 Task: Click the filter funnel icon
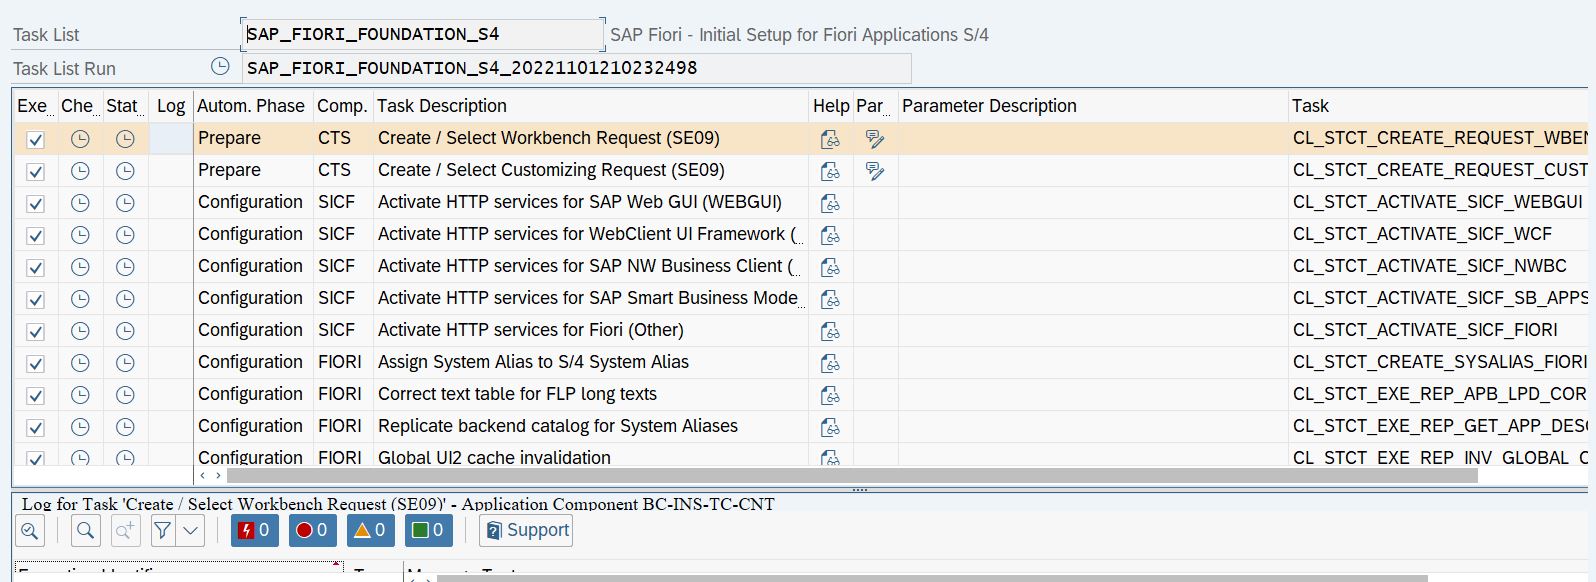point(163,530)
